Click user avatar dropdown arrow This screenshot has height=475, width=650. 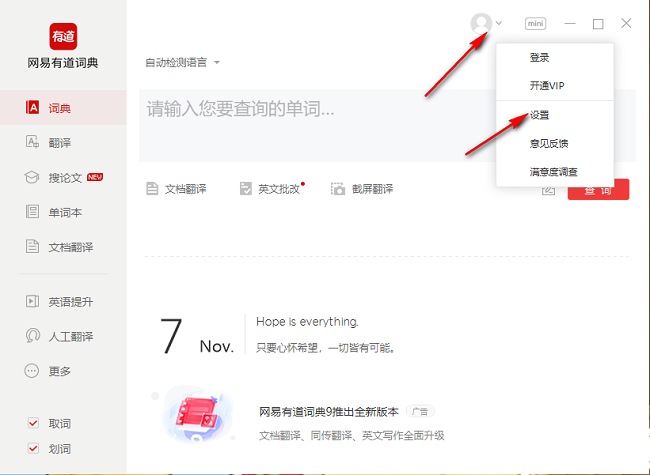coord(499,23)
